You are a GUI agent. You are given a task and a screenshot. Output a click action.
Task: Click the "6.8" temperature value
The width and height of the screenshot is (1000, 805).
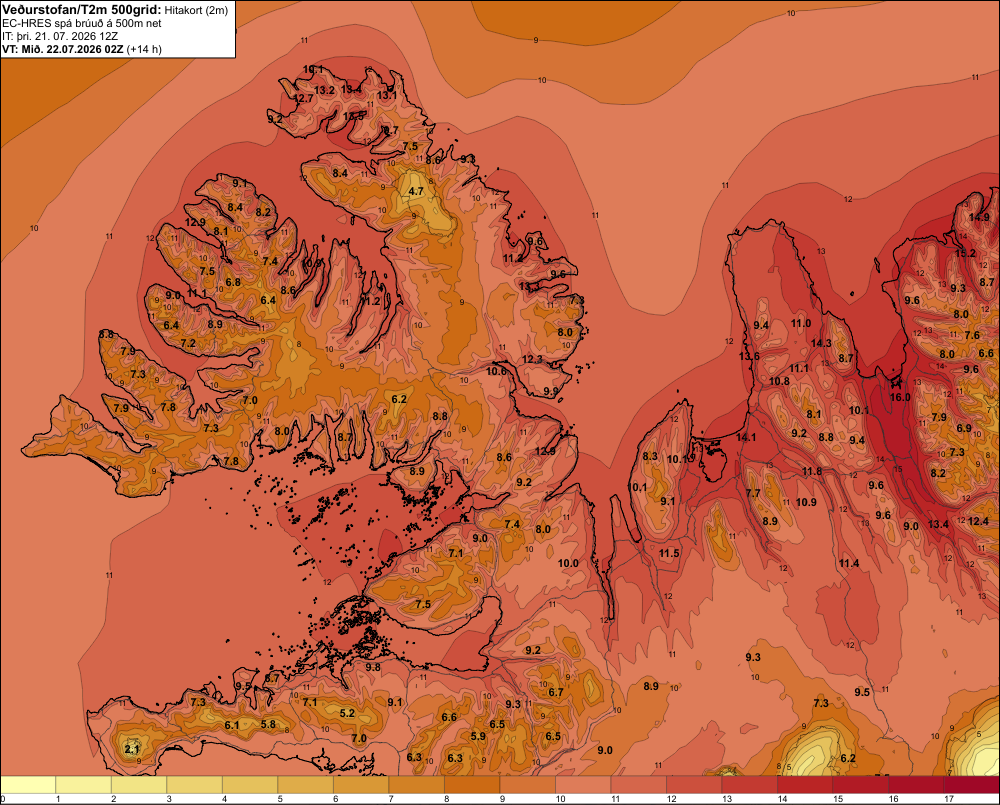click(233, 283)
